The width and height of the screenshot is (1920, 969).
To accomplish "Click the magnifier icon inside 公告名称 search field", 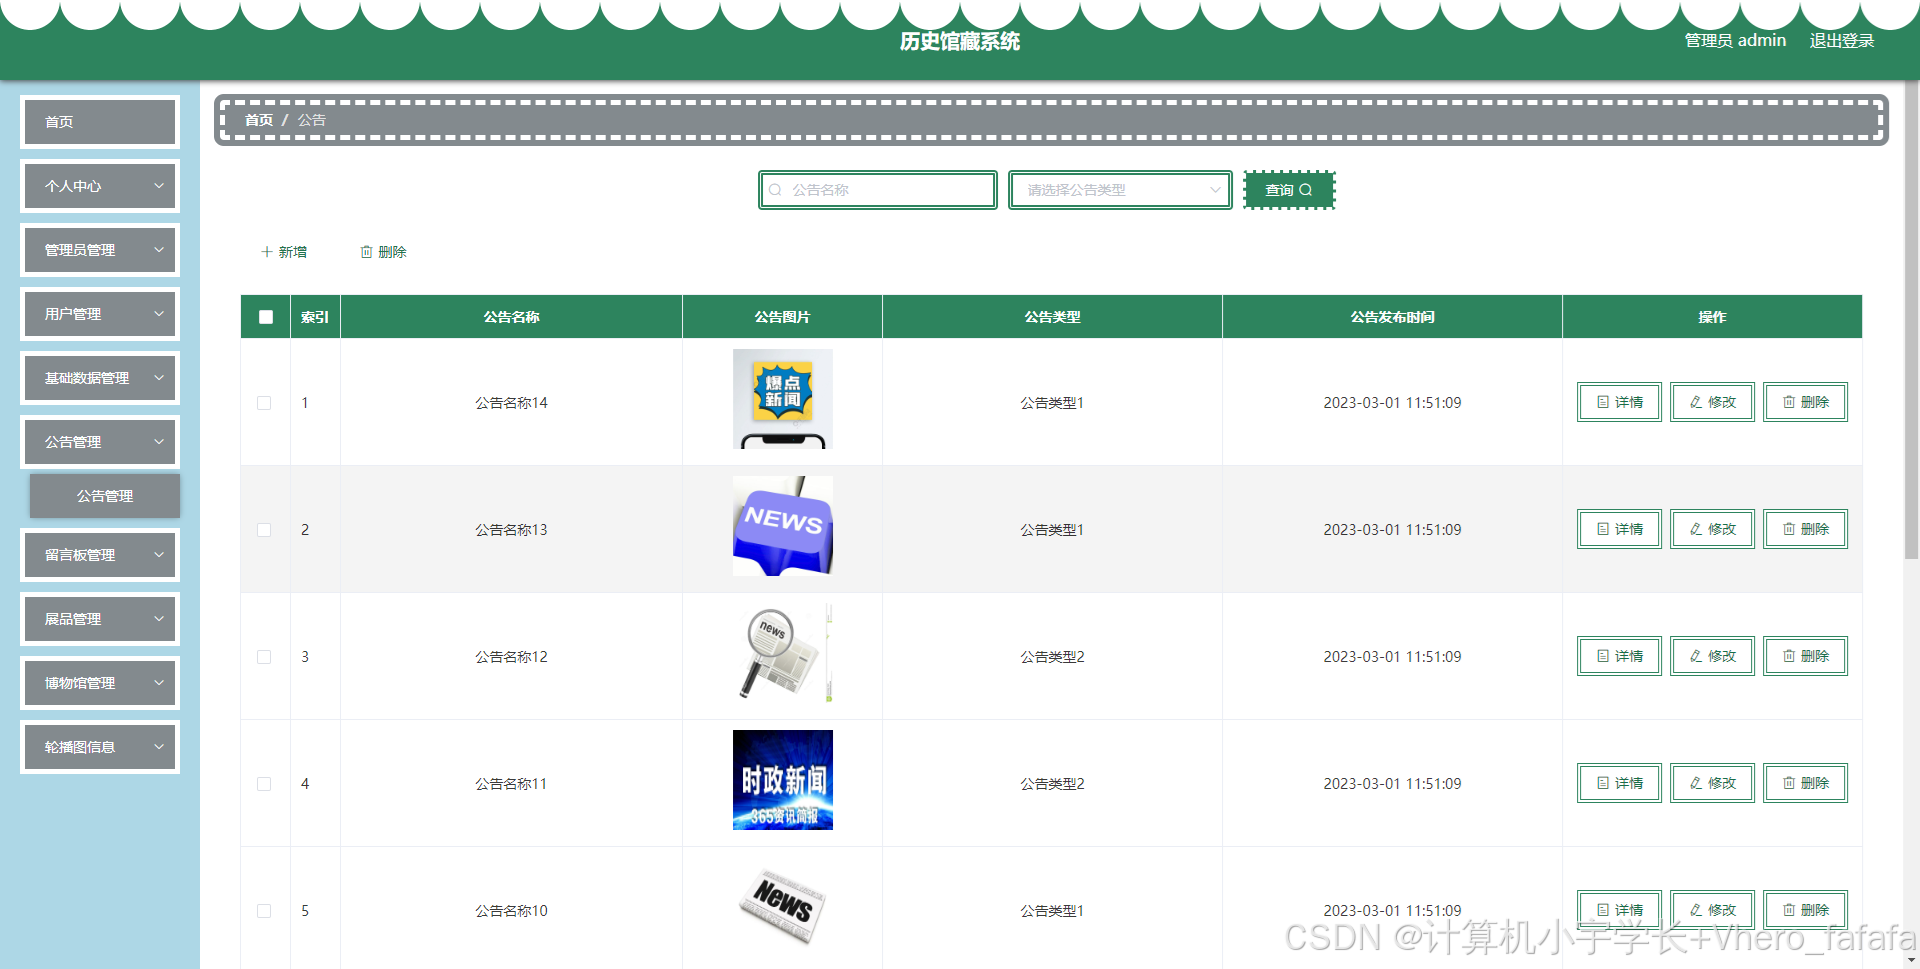I will click(775, 190).
